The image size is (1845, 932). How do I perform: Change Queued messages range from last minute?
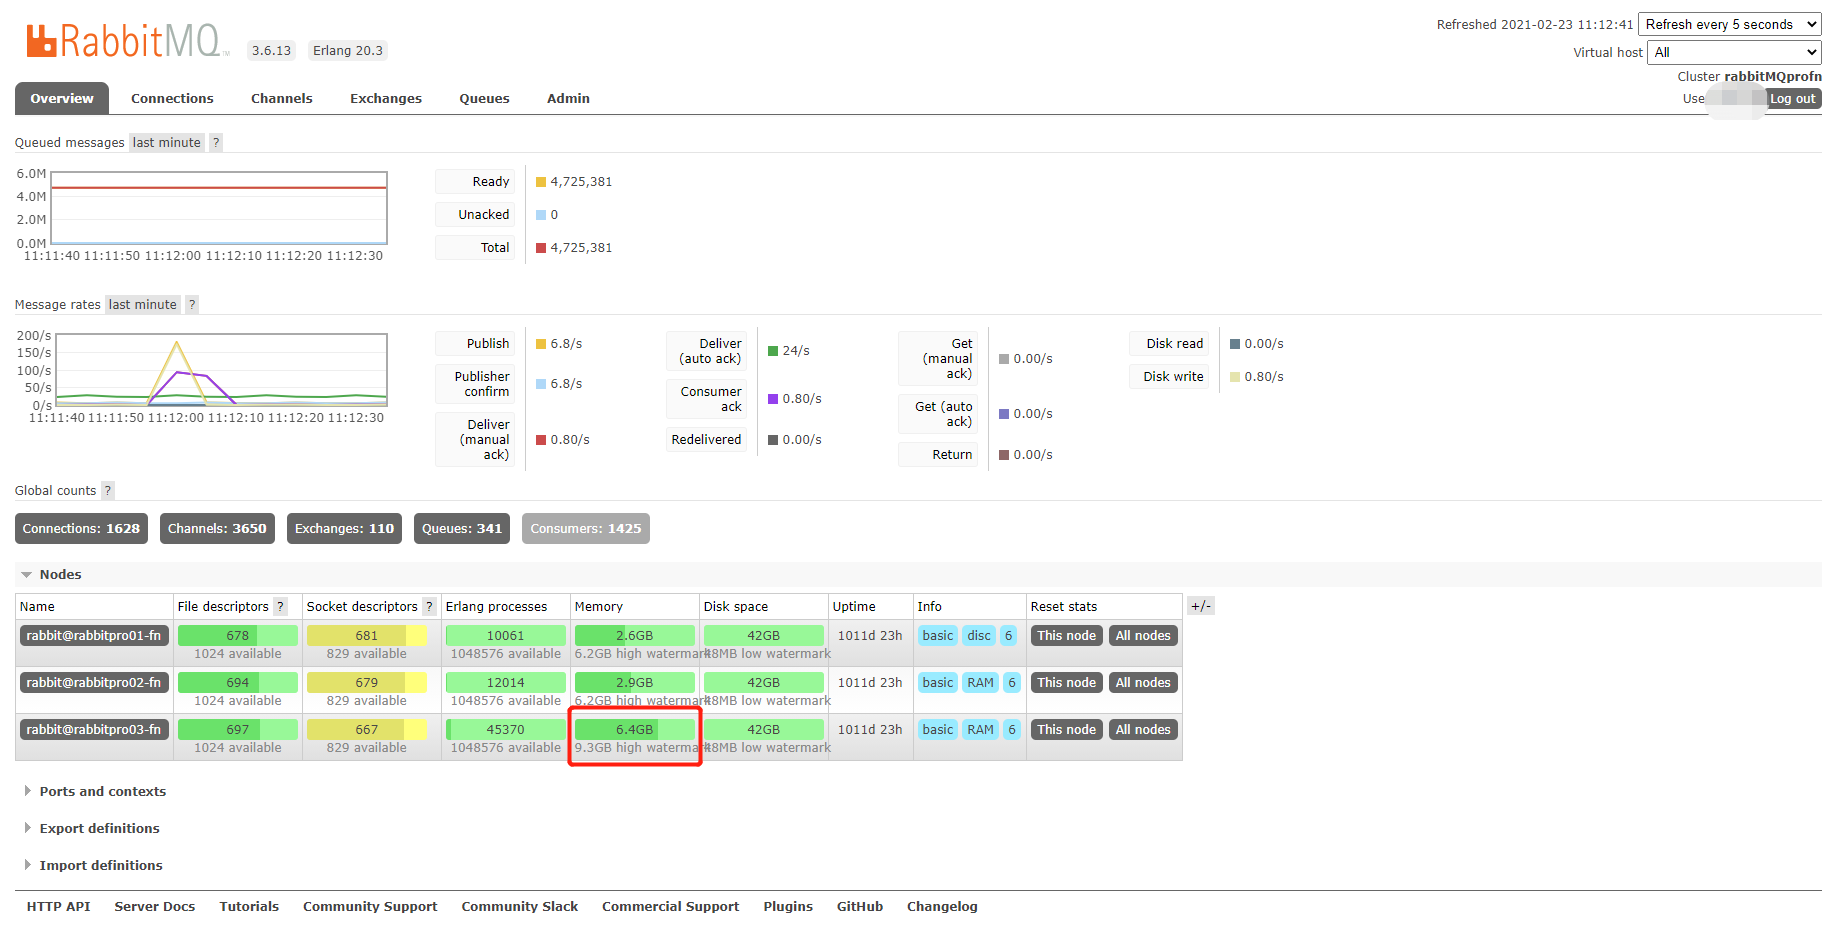167,143
